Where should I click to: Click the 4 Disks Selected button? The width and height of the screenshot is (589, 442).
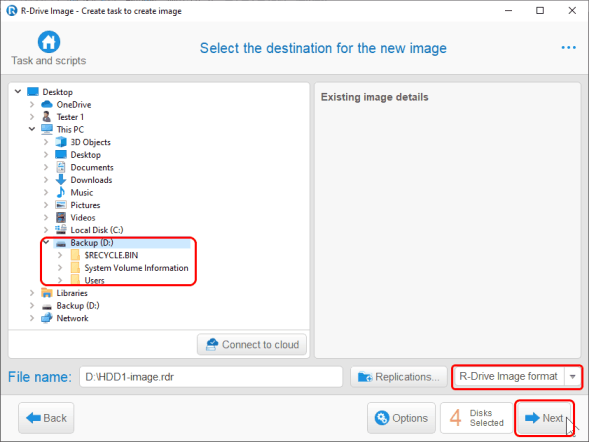pyautogui.click(x=476, y=418)
